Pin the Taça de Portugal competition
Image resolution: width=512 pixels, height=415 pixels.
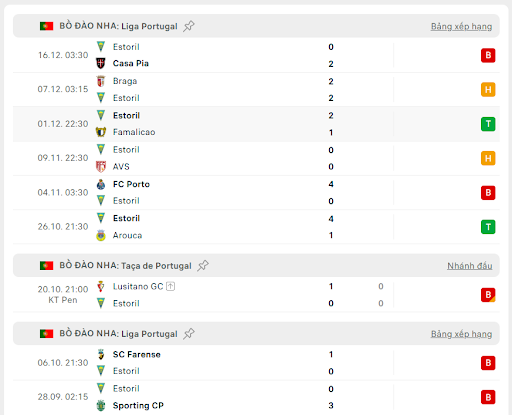(x=203, y=266)
